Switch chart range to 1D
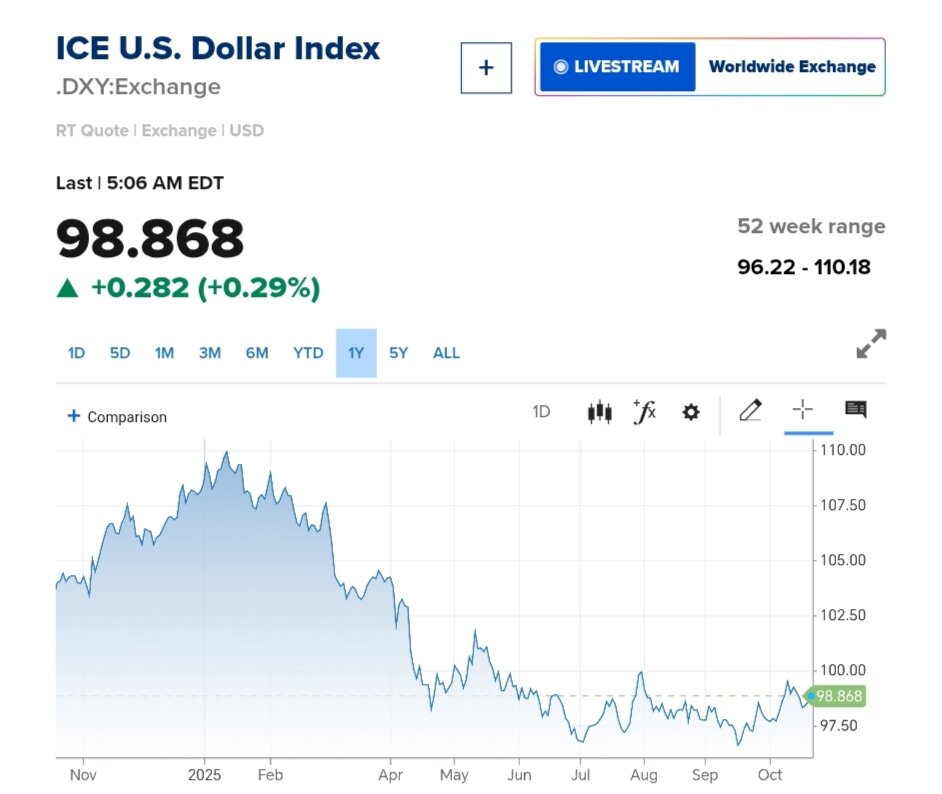Viewport: 942px width, 794px height. pyautogui.click(x=76, y=353)
